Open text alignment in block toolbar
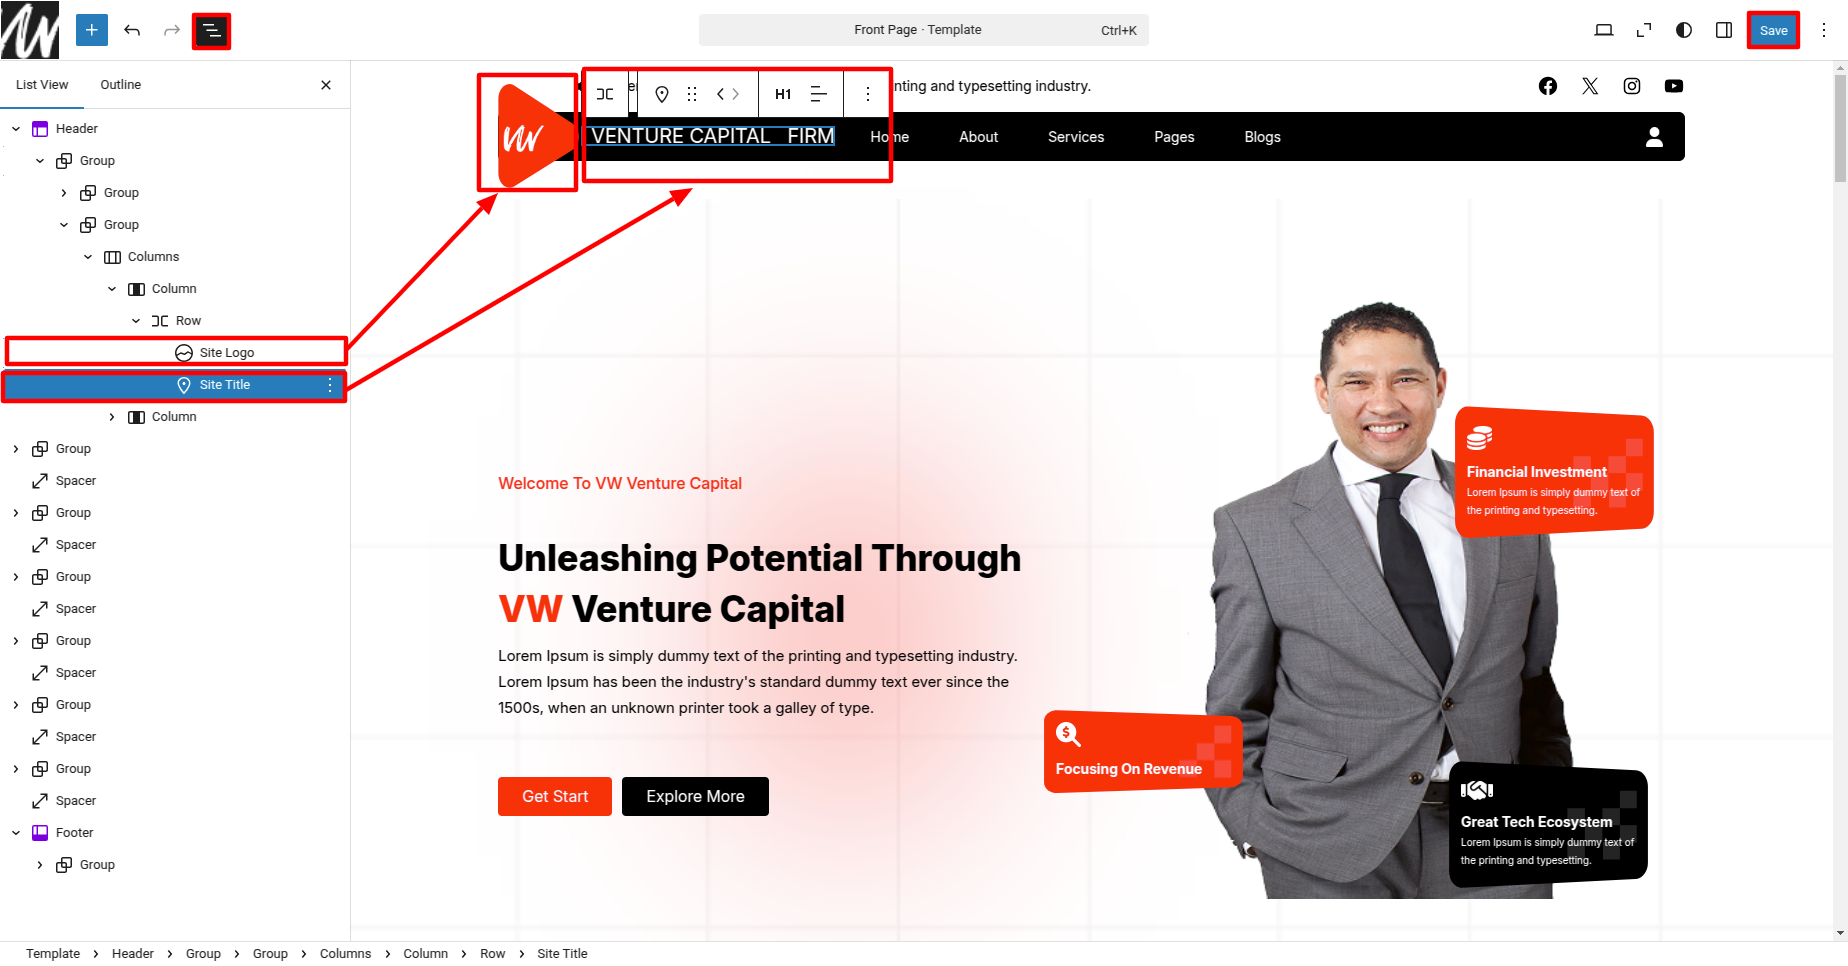The width and height of the screenshot is (1848, 966). (x=818, y=94)
